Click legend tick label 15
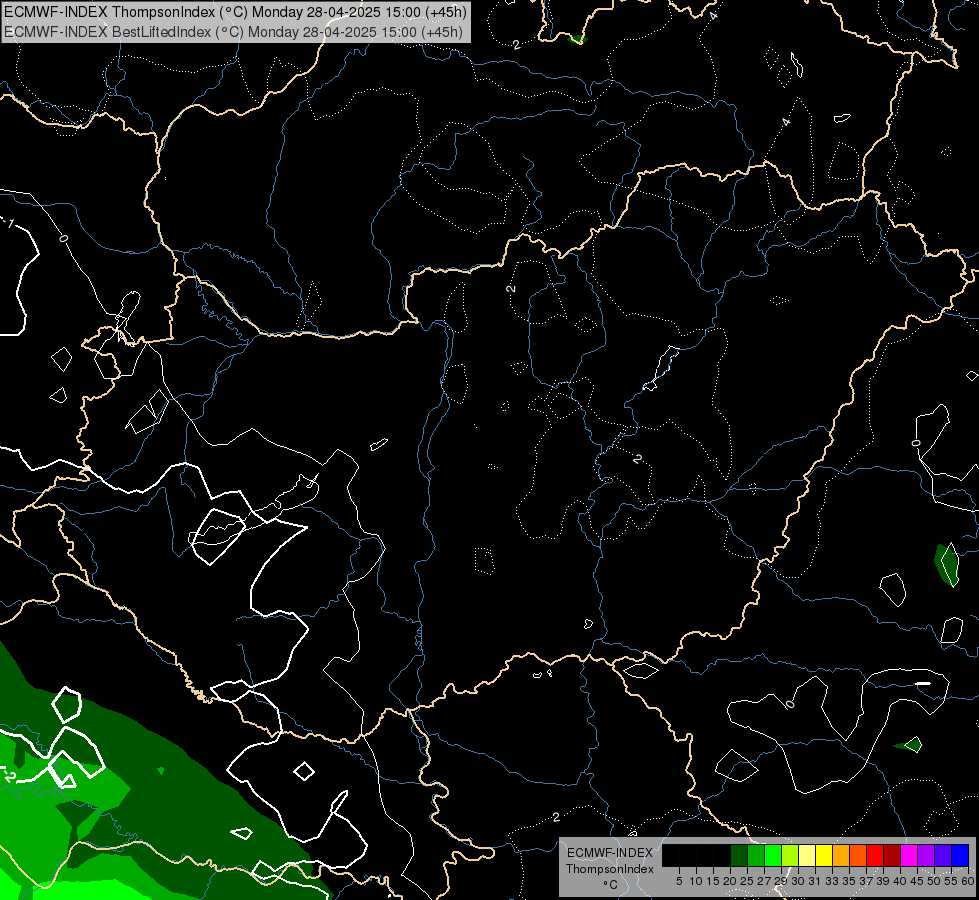Image resolution: width=979 pixels, height=900 pixels. point(713,881)
